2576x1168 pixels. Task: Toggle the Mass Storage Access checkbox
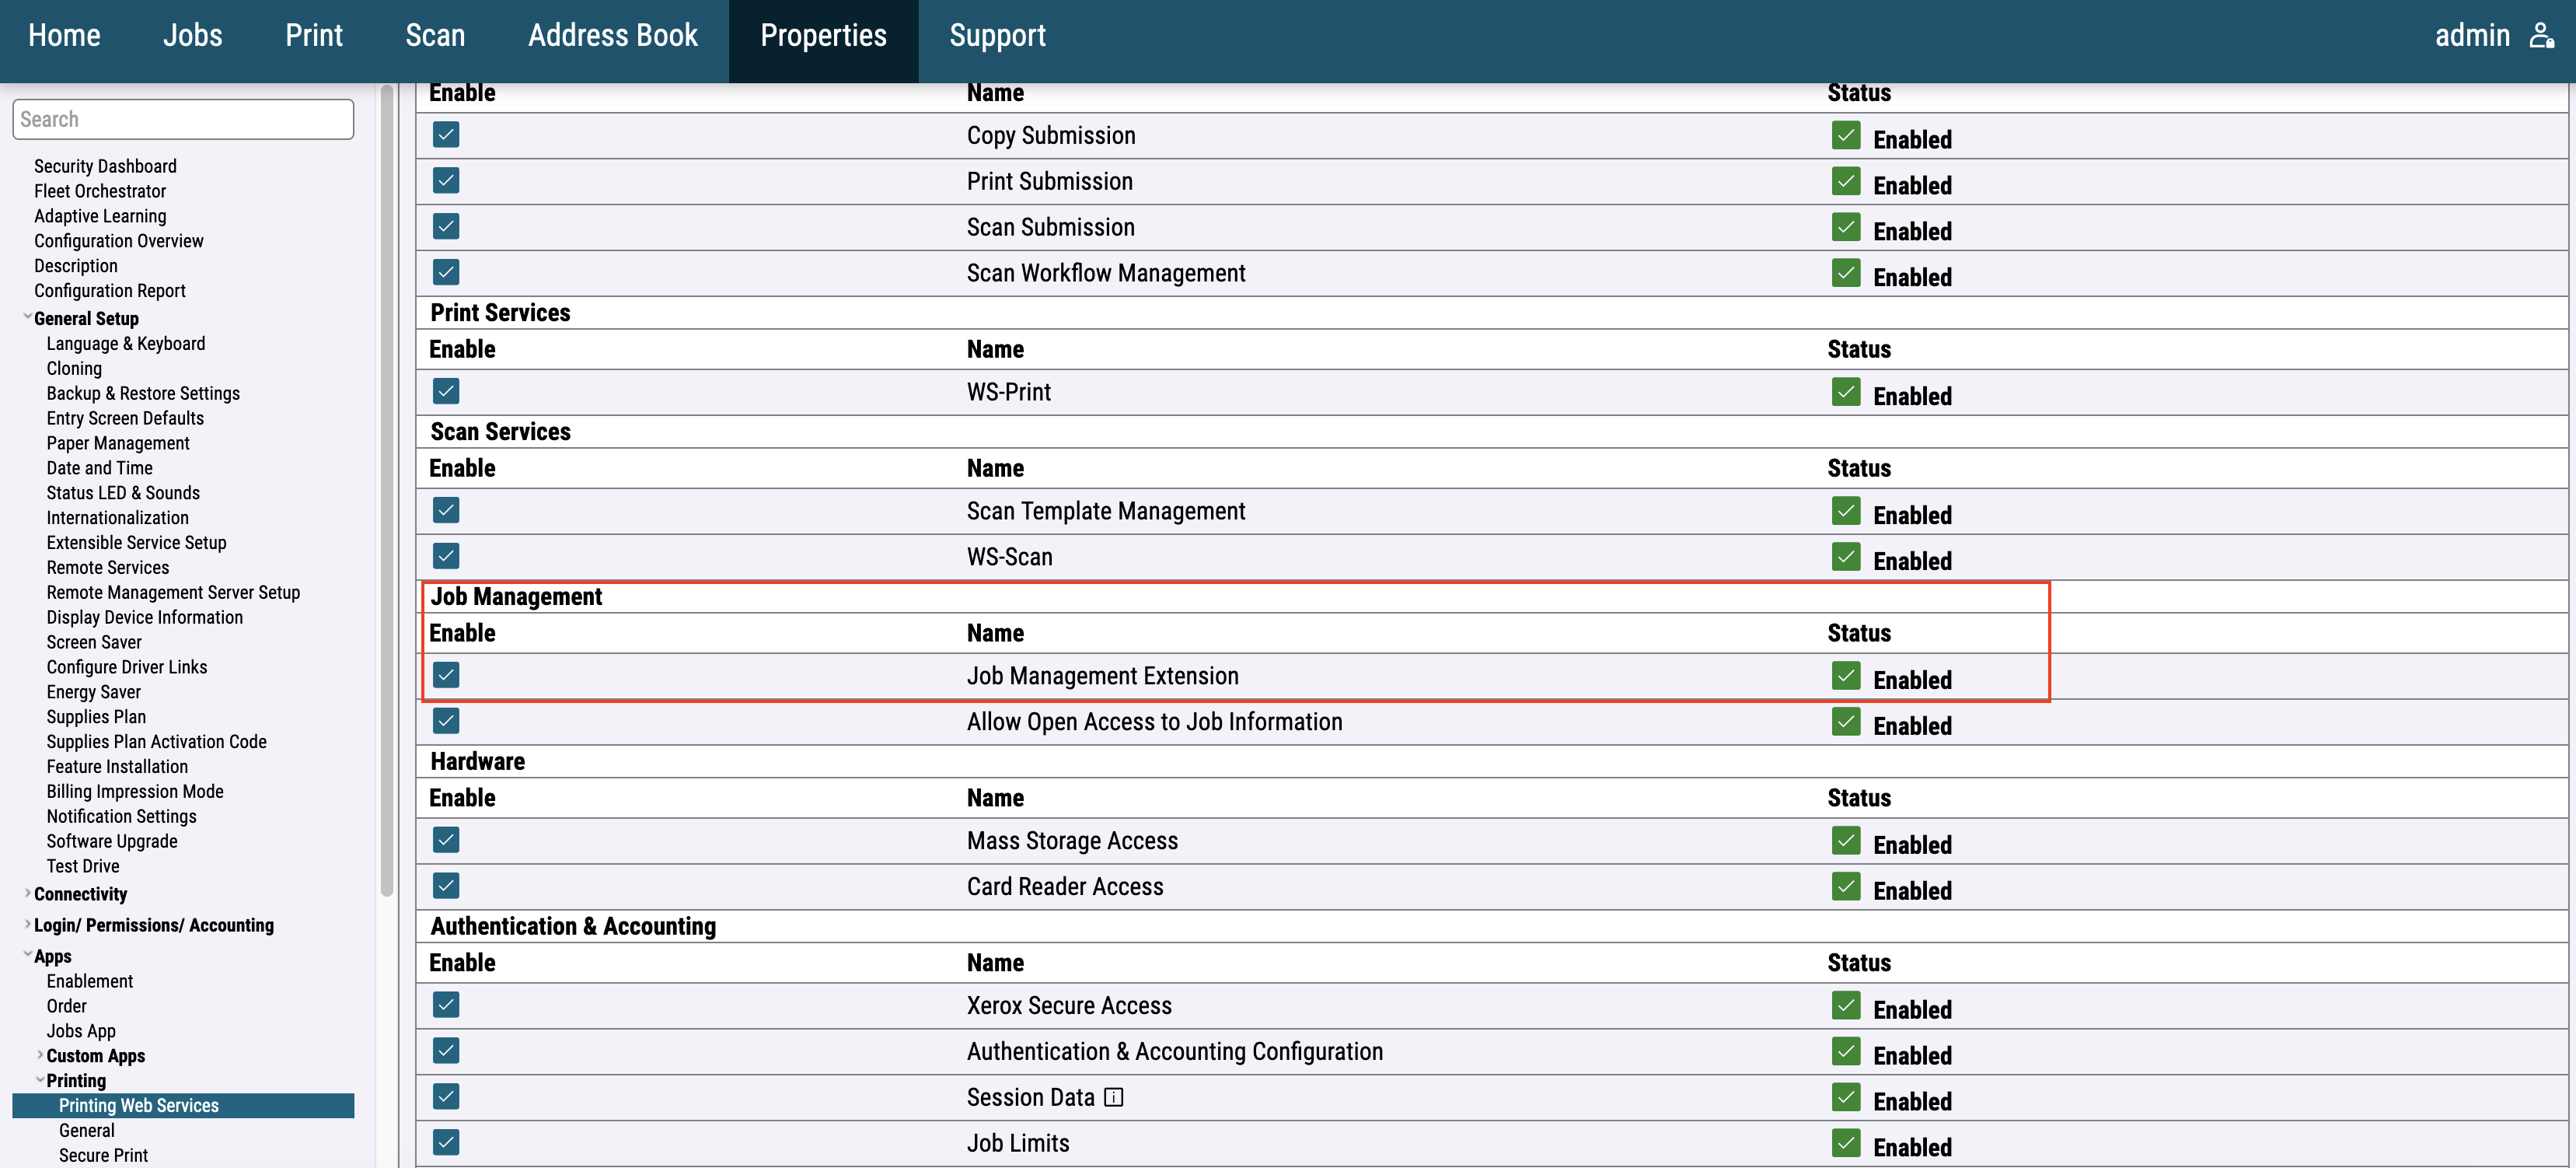pyautogui.click(x=446, y=840)
